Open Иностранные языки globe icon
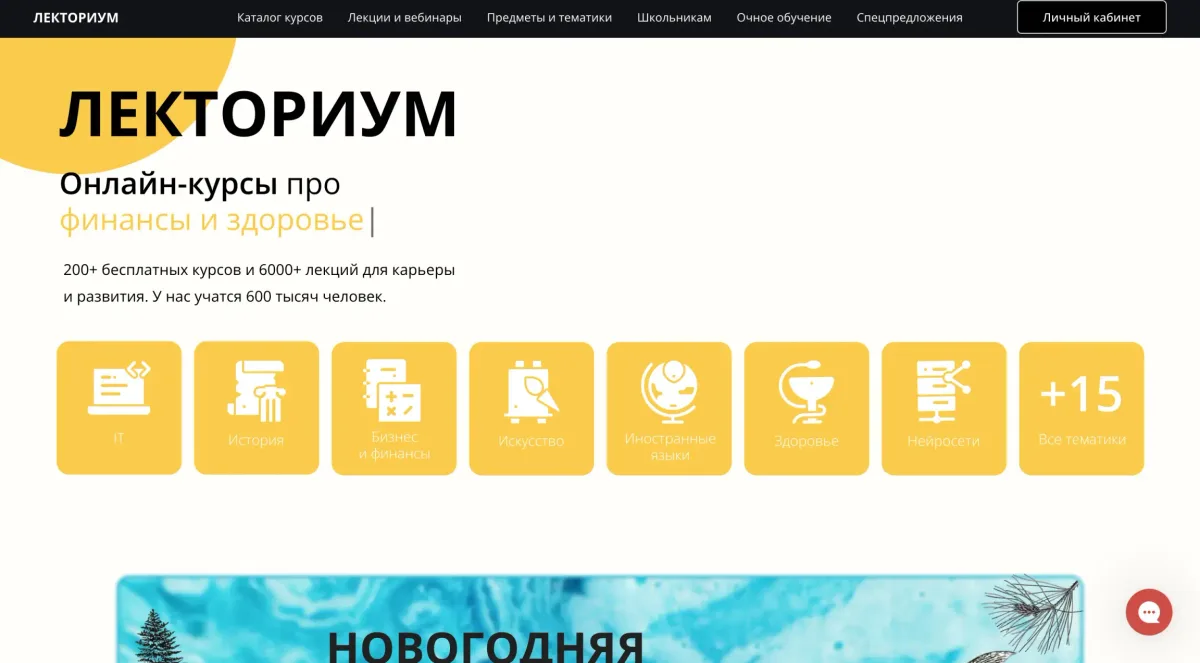The height and width of the screenshot is (663, 1200). [x=669, y=389]
